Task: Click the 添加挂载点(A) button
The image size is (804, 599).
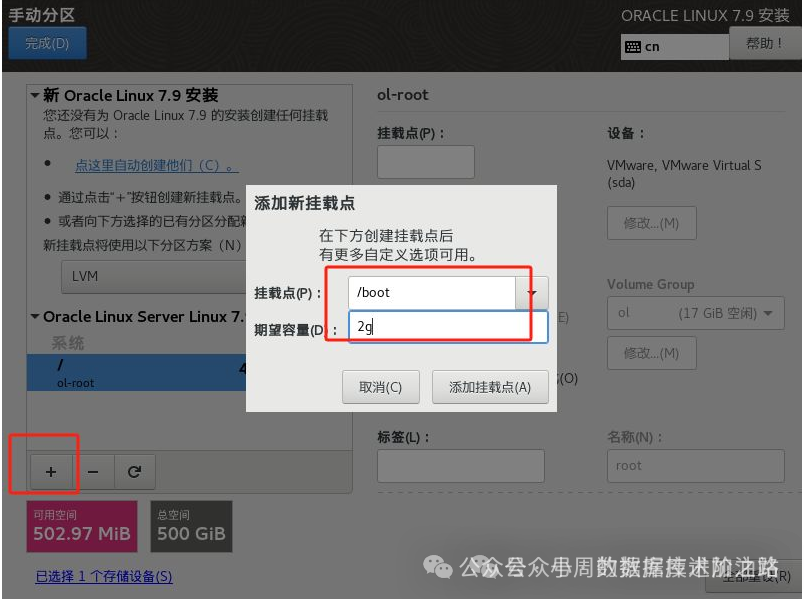Action: 490,387
